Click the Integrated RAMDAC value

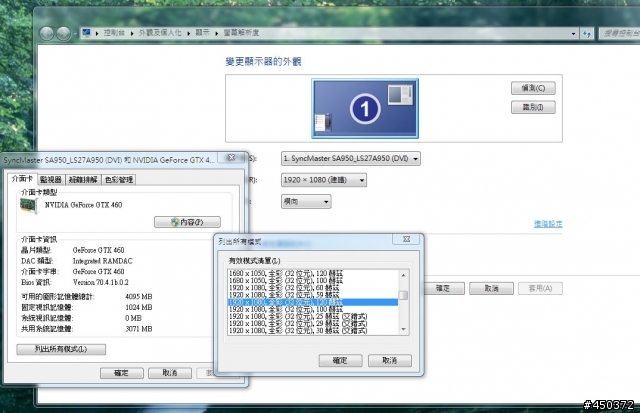tap(102, 261)
